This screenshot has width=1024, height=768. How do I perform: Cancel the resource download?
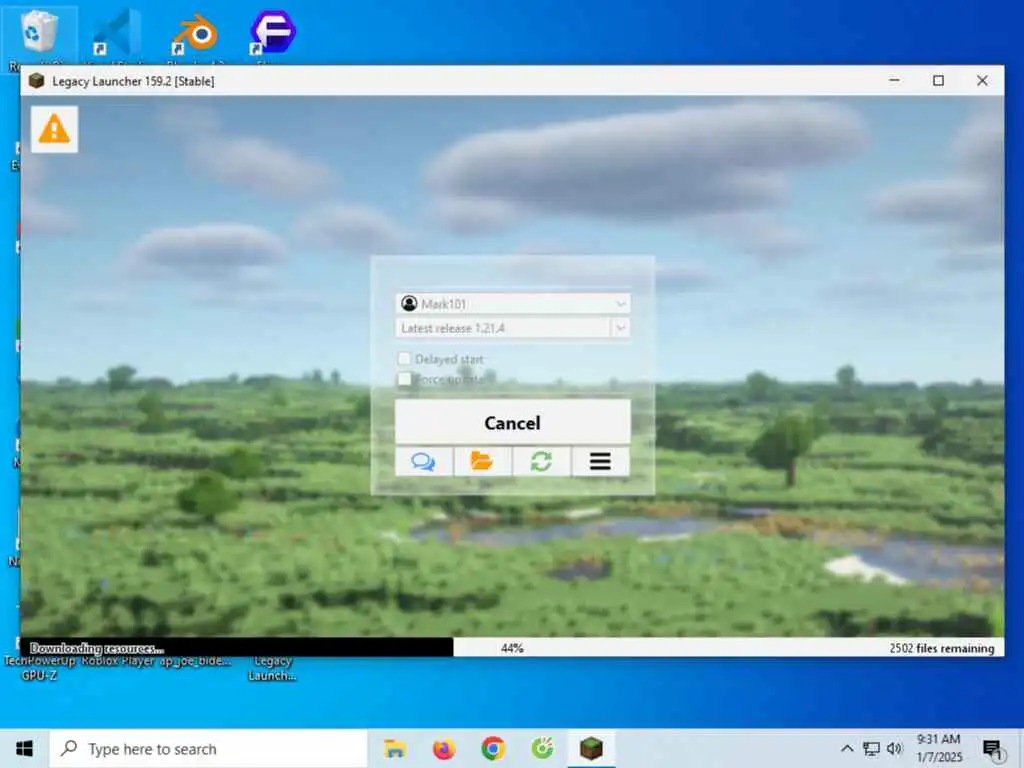click(513, 423)
